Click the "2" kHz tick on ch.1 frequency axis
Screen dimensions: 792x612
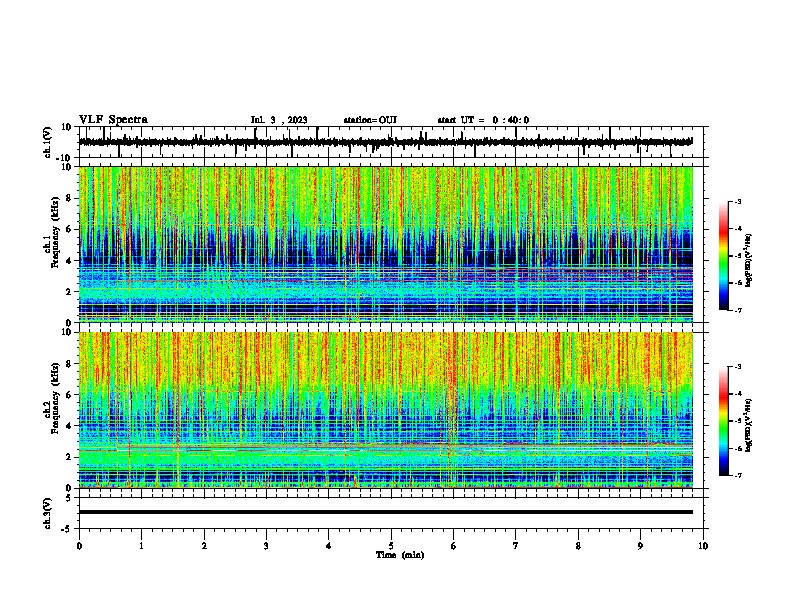(70, 292)
